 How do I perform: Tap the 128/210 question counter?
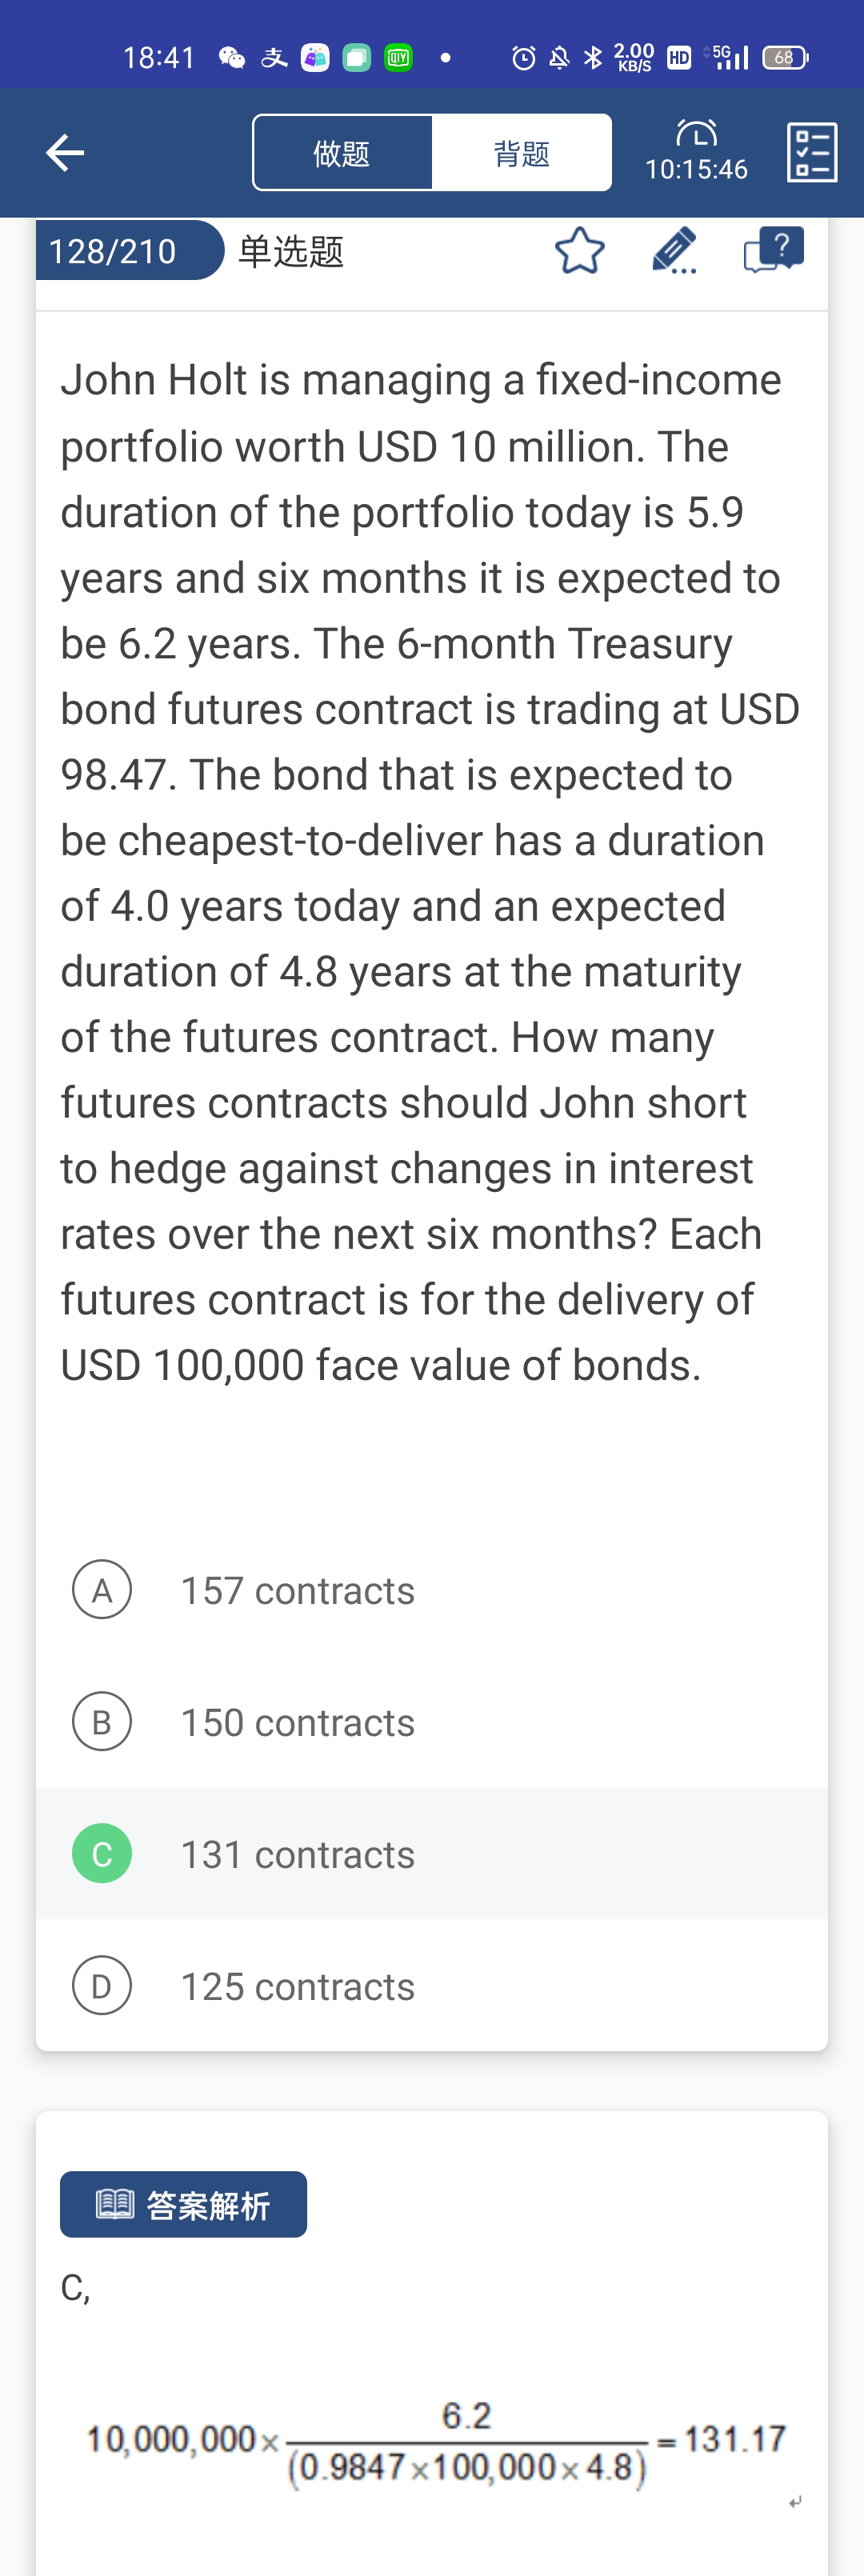click(113, 251)
